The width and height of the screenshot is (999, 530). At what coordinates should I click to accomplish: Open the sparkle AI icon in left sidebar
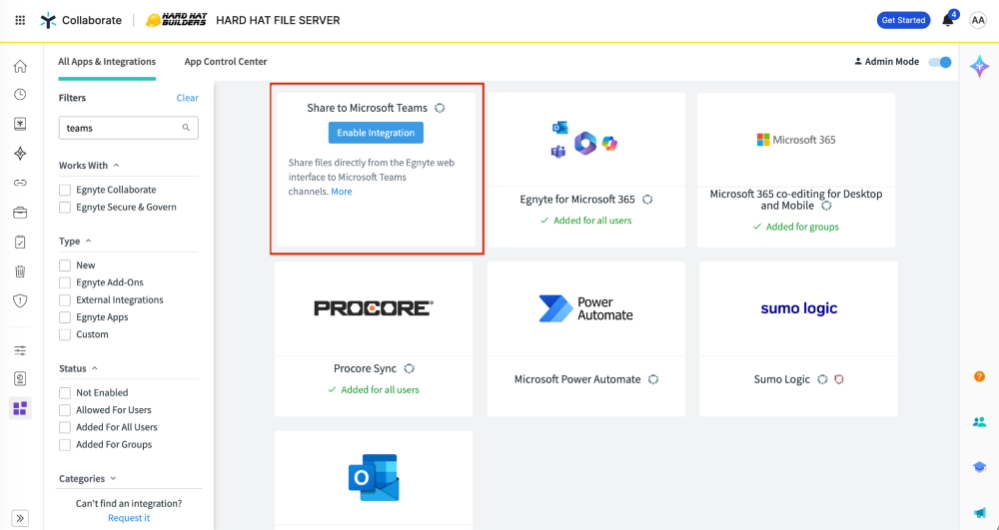pos(20,154)
